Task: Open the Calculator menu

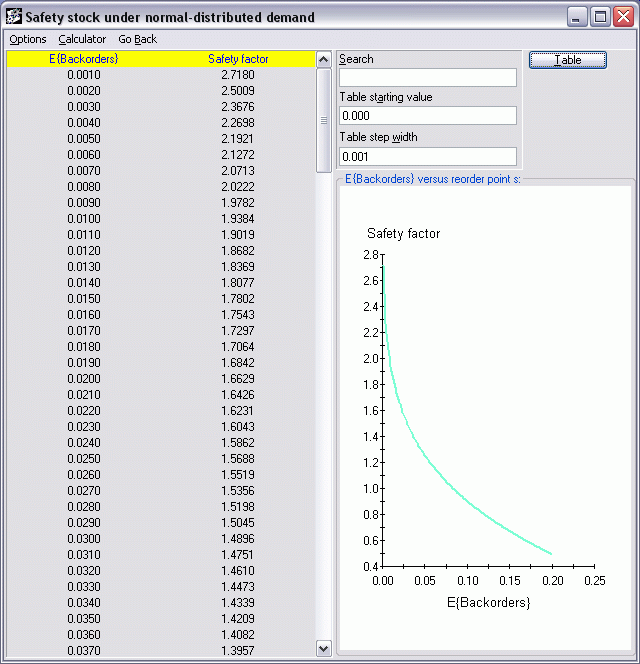Action: pos(82,39)
